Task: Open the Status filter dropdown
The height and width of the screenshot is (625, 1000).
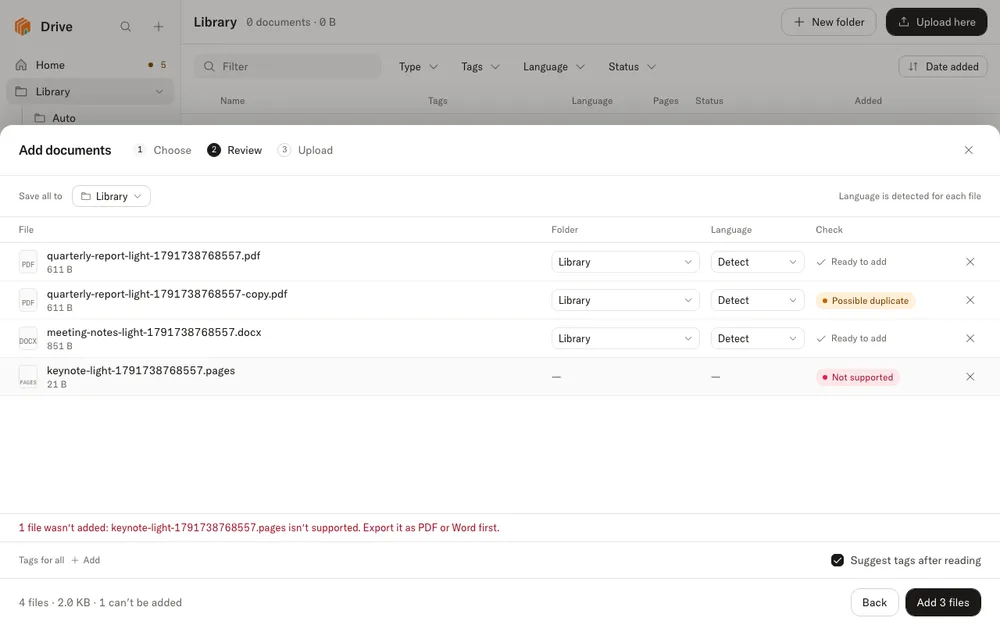Action: coord(631,66)
